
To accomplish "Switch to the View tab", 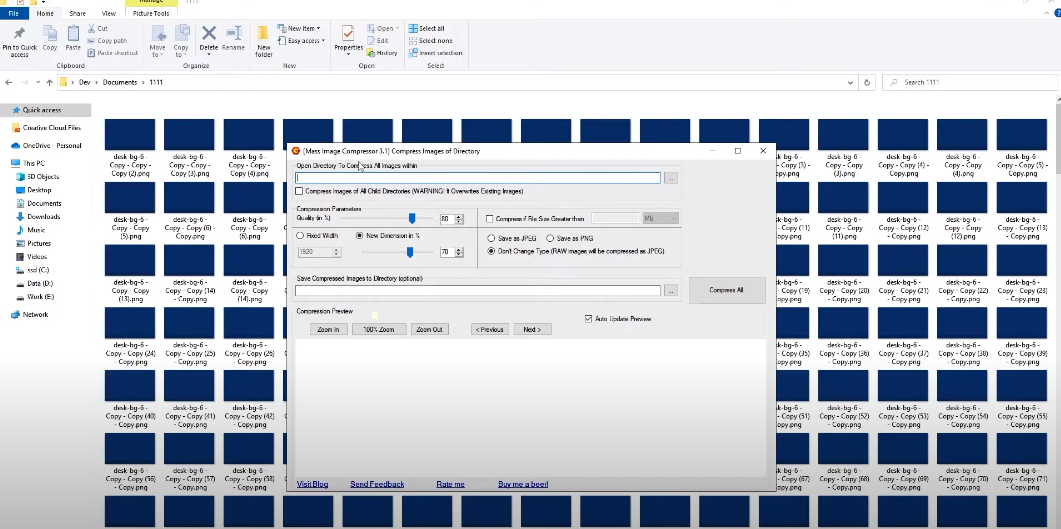I will pyautogui.click(x=108, y=14).
